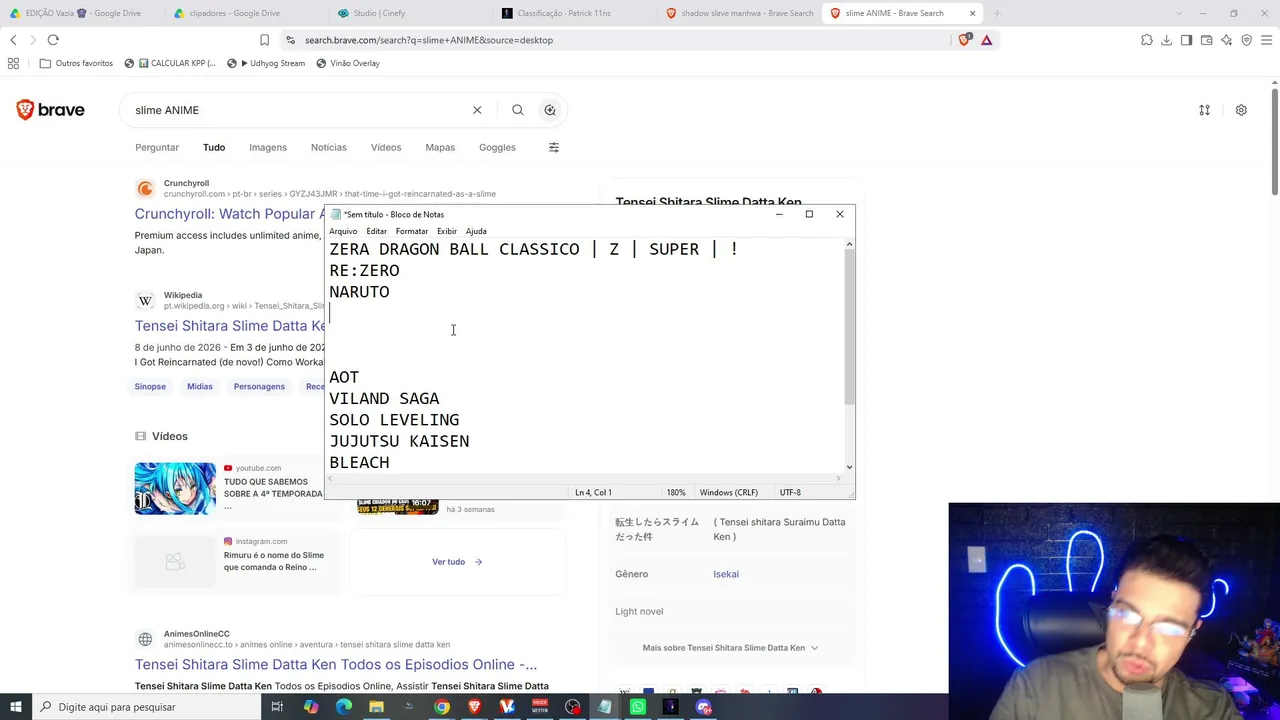Select the Notícias search tab
Image resolution: width=1280 pixels, height=720 pixels.
[329, 147]
